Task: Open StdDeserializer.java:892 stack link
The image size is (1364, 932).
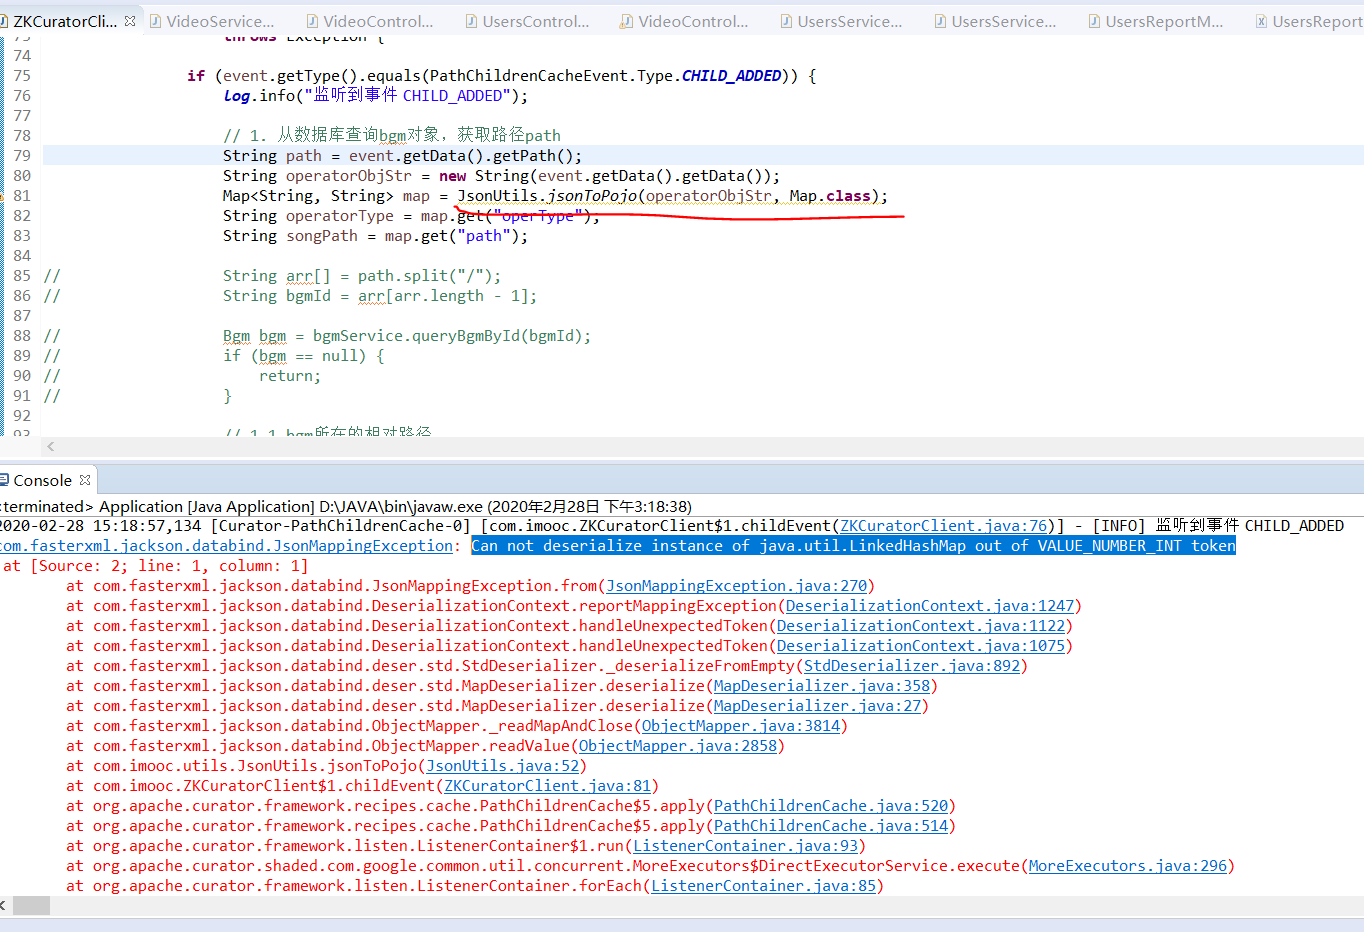Action: pyautogui.click(x=912, y=666)
